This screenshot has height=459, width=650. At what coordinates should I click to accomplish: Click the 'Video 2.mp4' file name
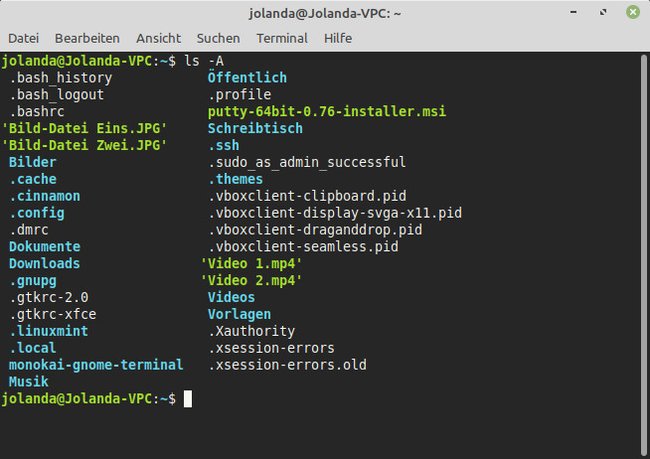pos(251,281)
